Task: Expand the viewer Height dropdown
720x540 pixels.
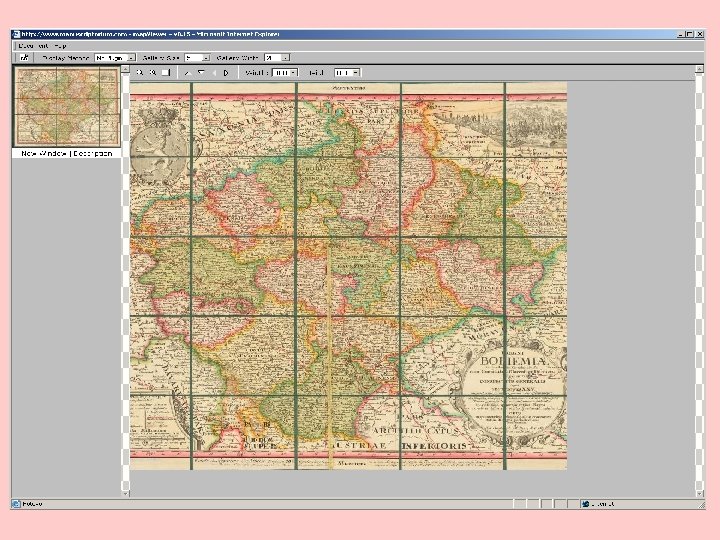Action: (357, 73)
